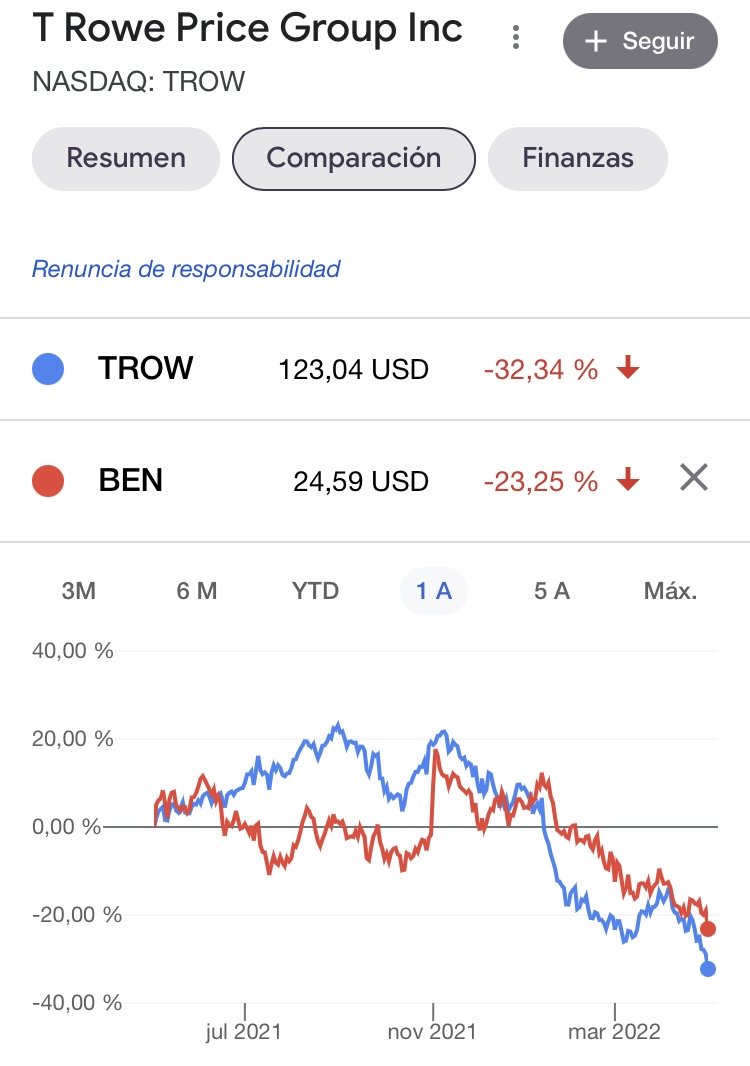Click the blue TROW color dot
The height and width of the screenshot is (1066, 750).
click(x=48, y=370)
